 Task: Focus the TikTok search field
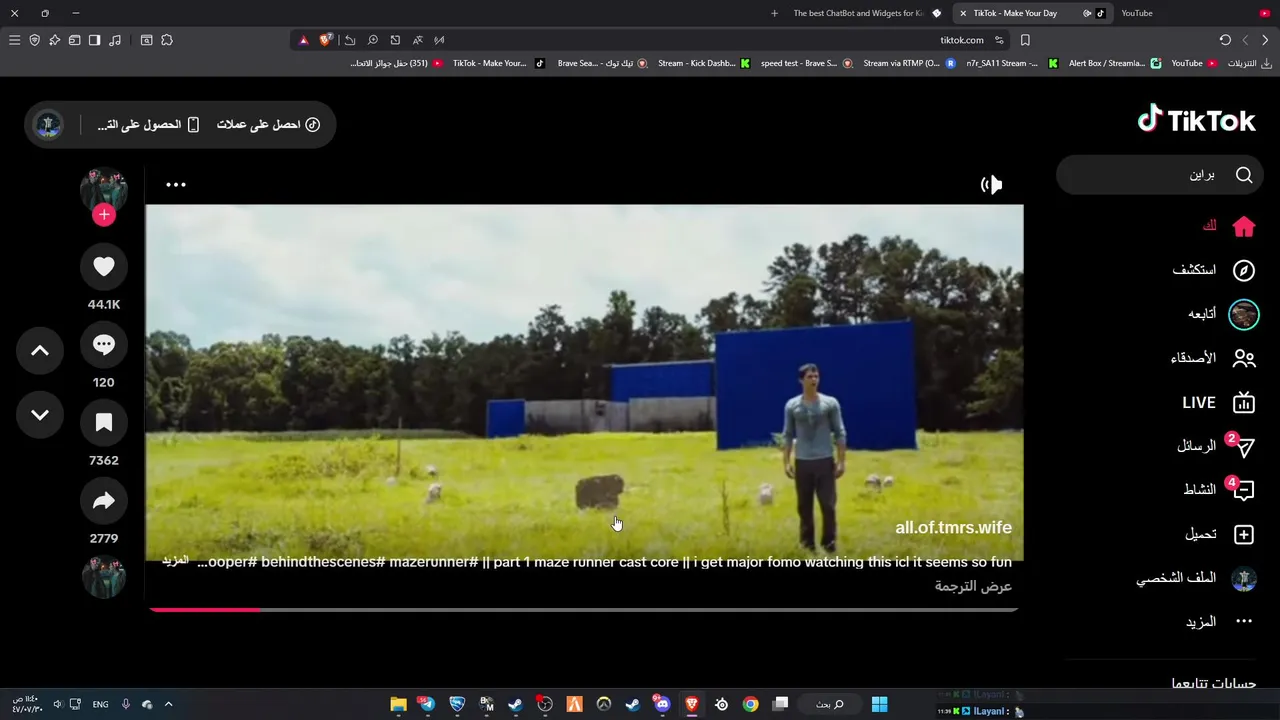point(1160,175)
